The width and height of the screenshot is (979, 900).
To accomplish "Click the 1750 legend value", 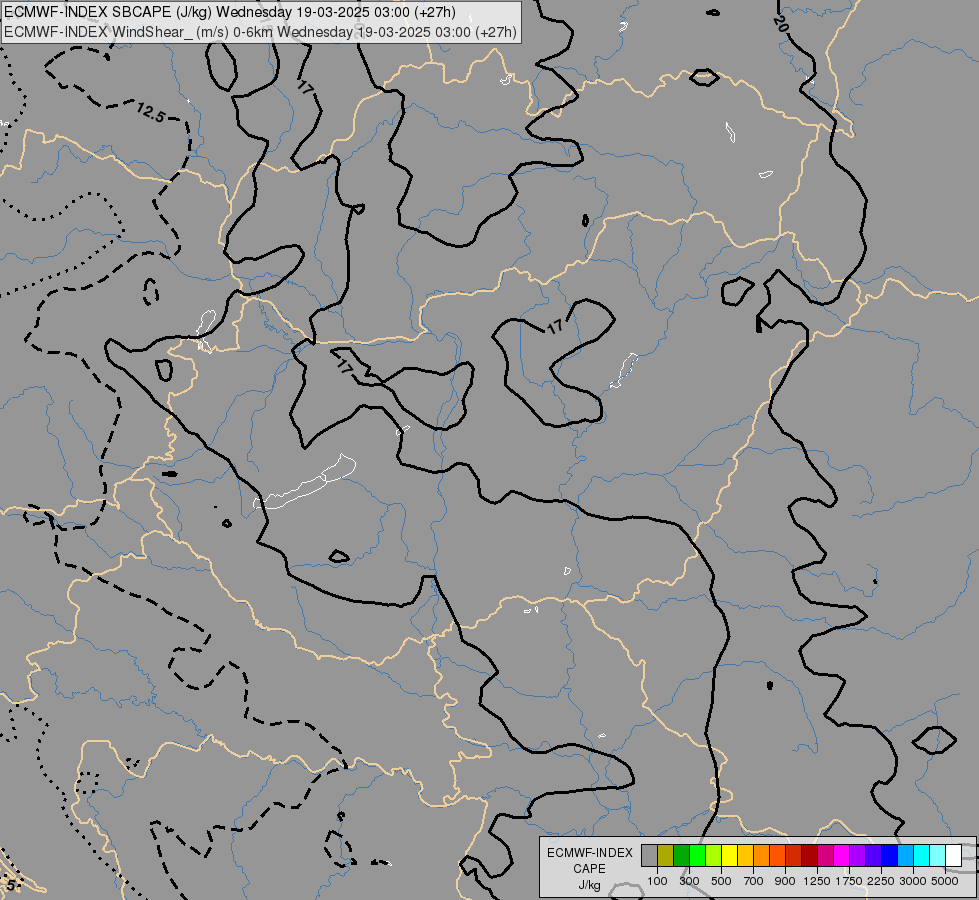I will point(849,881).
